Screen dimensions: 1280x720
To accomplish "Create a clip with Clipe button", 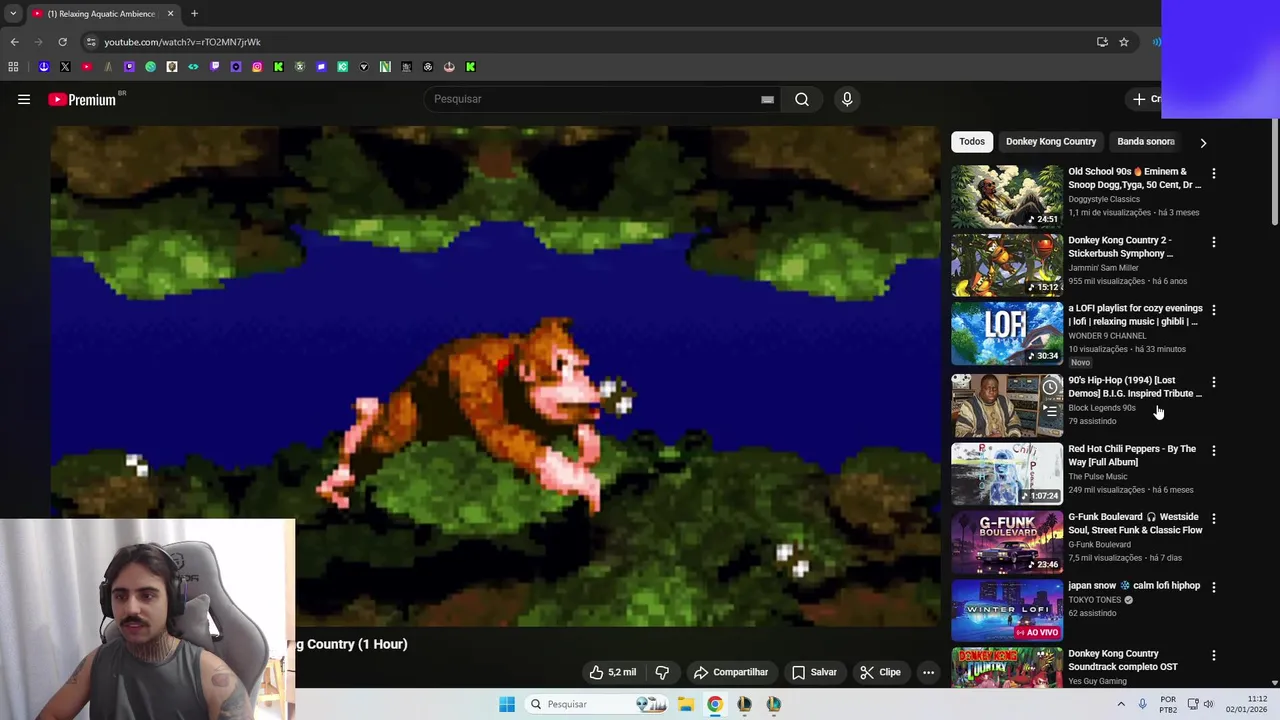I will (x=880, y=672).
